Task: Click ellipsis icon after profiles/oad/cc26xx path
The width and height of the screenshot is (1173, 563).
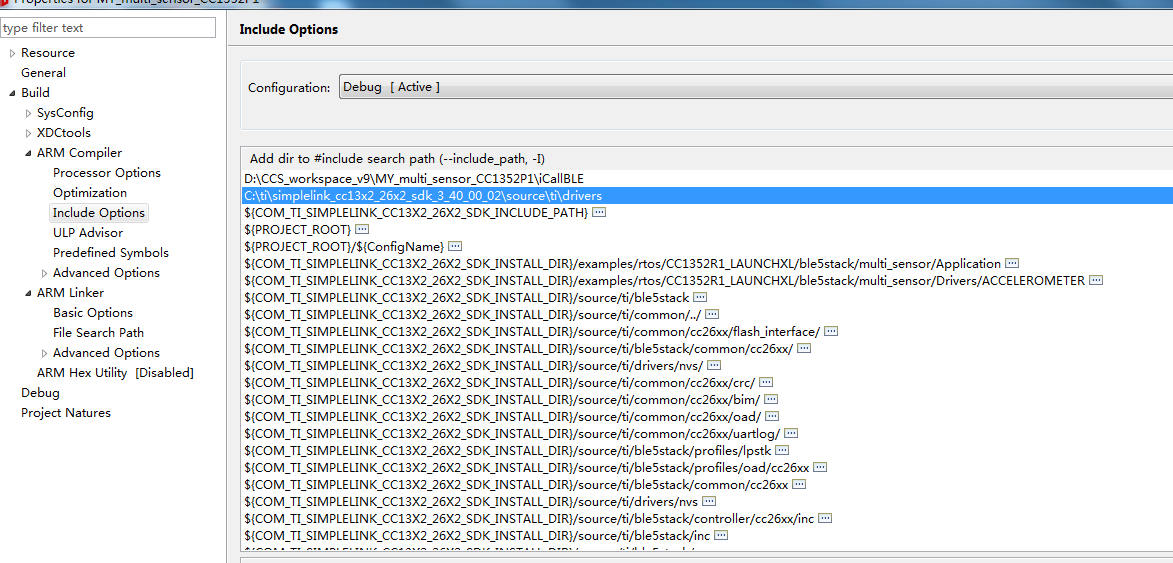Action: [x=820, y=467]
